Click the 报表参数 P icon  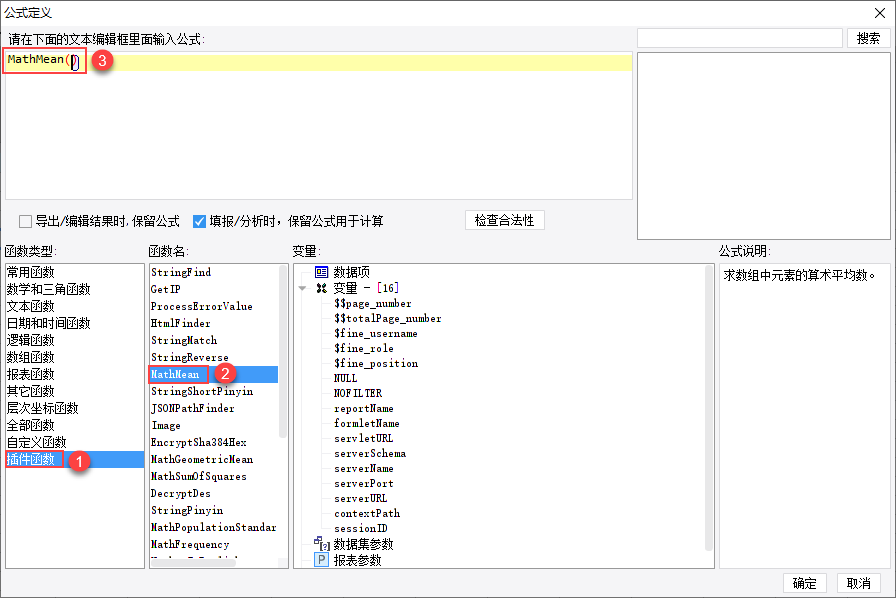(322, 560)
